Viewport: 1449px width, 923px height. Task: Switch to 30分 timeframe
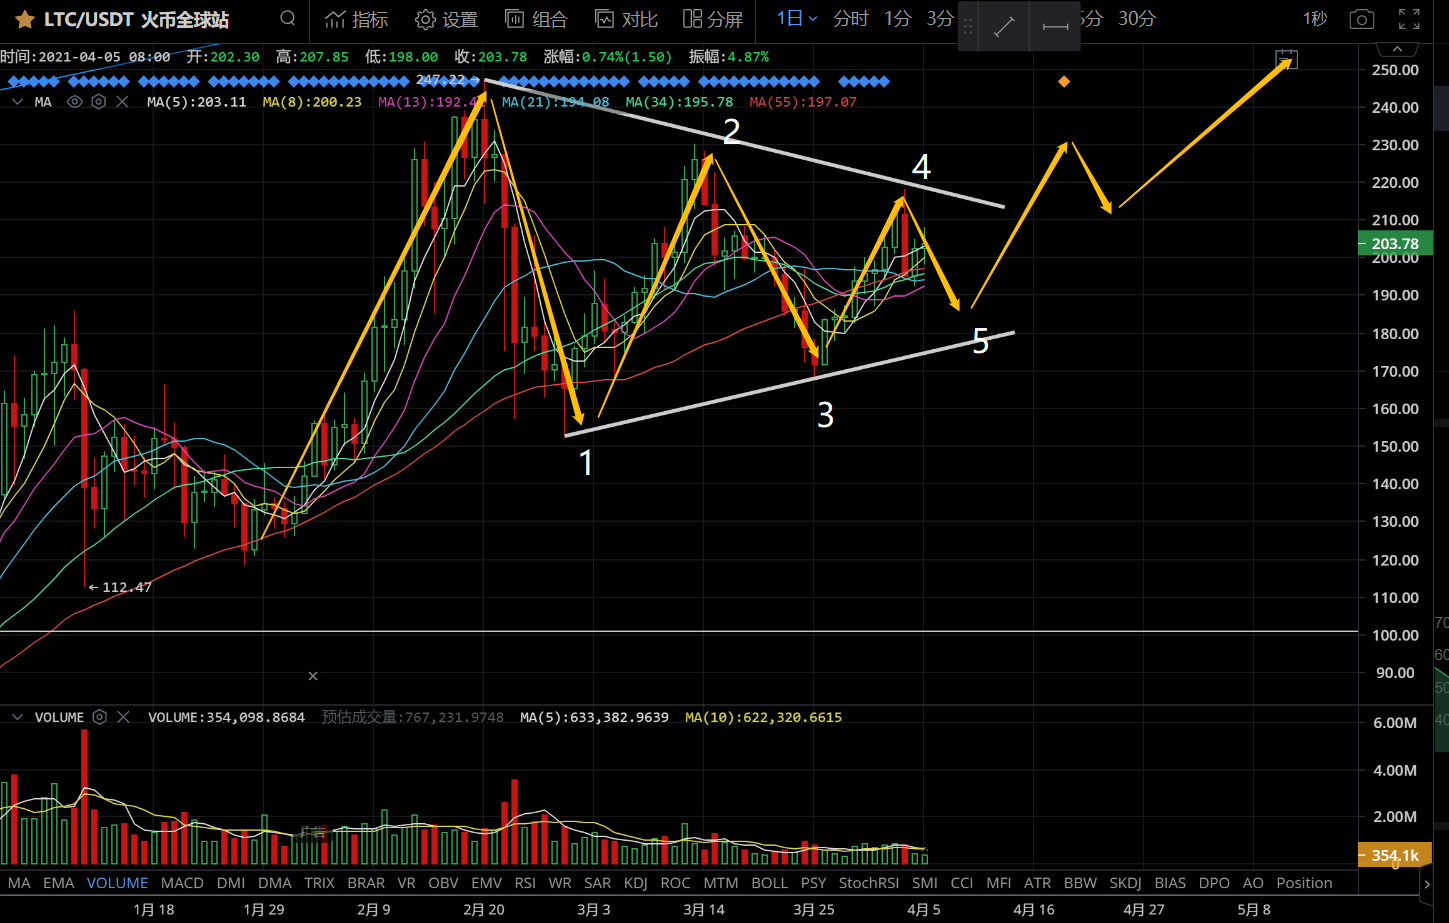pyautogui.click(x=1137, y=19)
